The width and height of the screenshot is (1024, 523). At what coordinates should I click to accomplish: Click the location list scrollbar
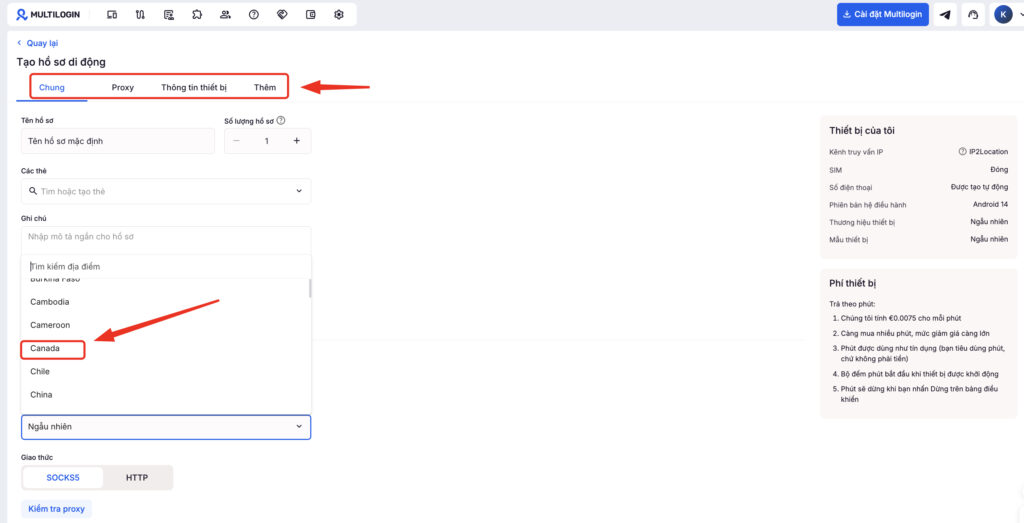310,289
